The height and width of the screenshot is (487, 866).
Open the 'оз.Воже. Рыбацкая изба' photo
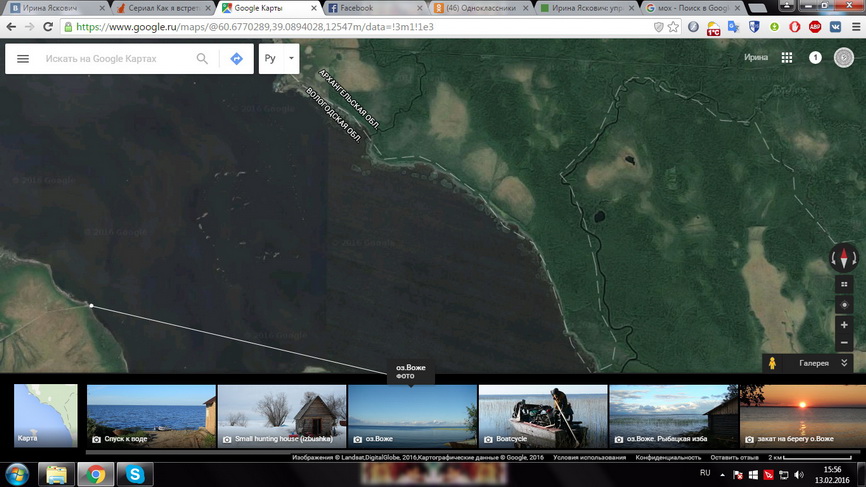coord(673,416)
